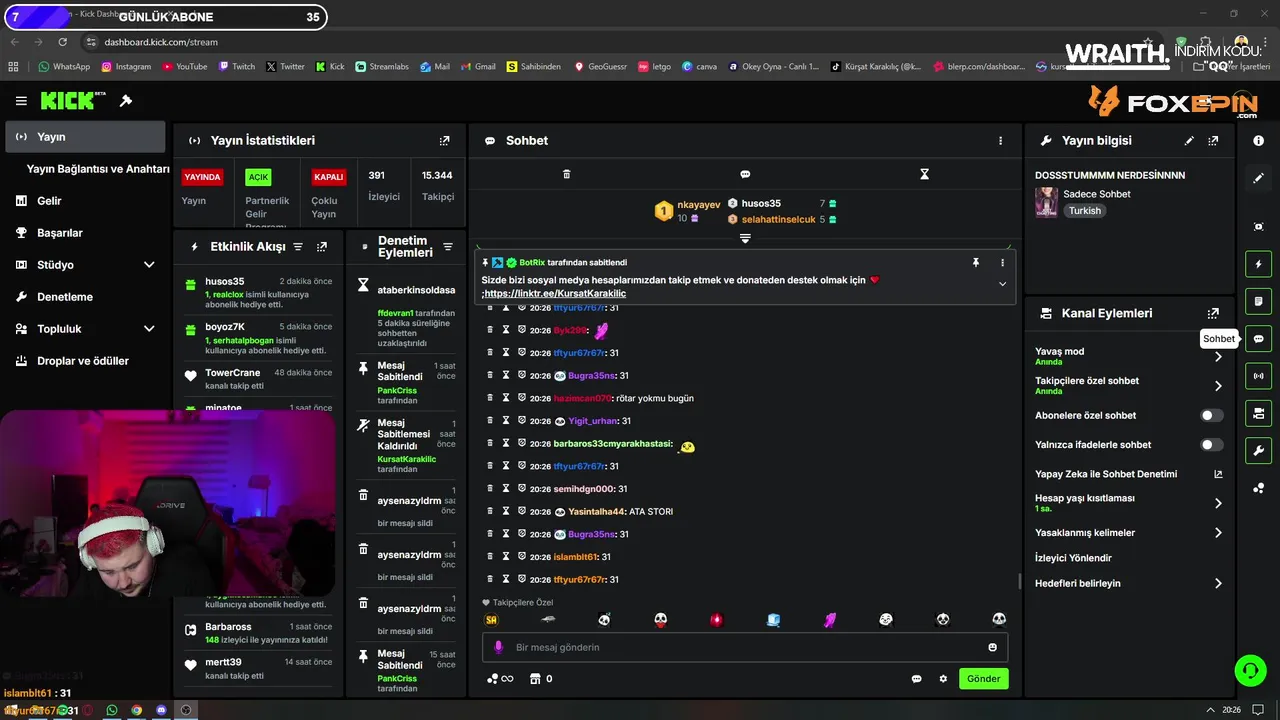Image resolution: width=1280 pixels, height=720 pixels.
Task: Click the speech bubble icon in the chat toolbar
Action: [x=745, y=174]
